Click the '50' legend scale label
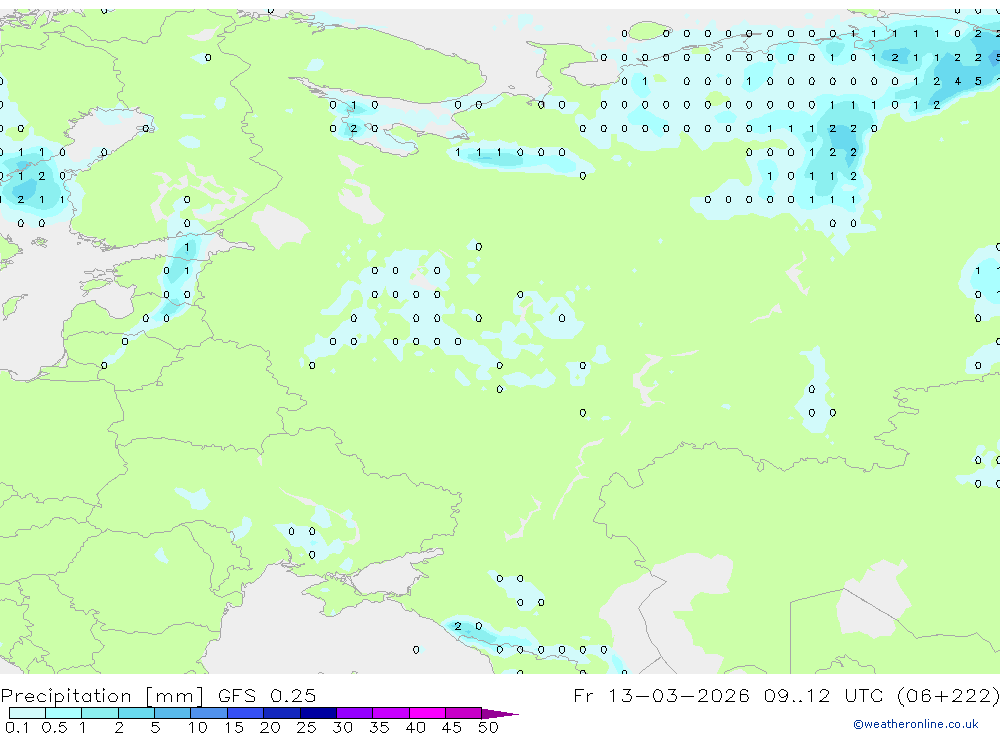 (x=489, y=727)
